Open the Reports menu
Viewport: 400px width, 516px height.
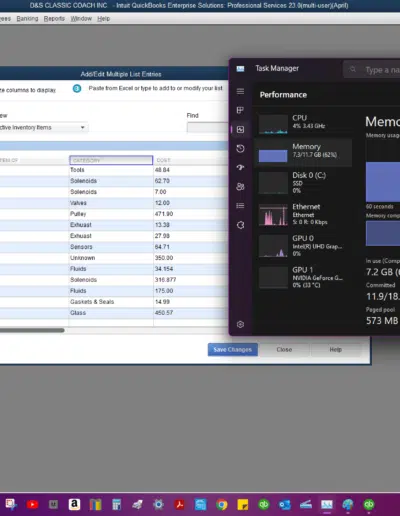54,19
